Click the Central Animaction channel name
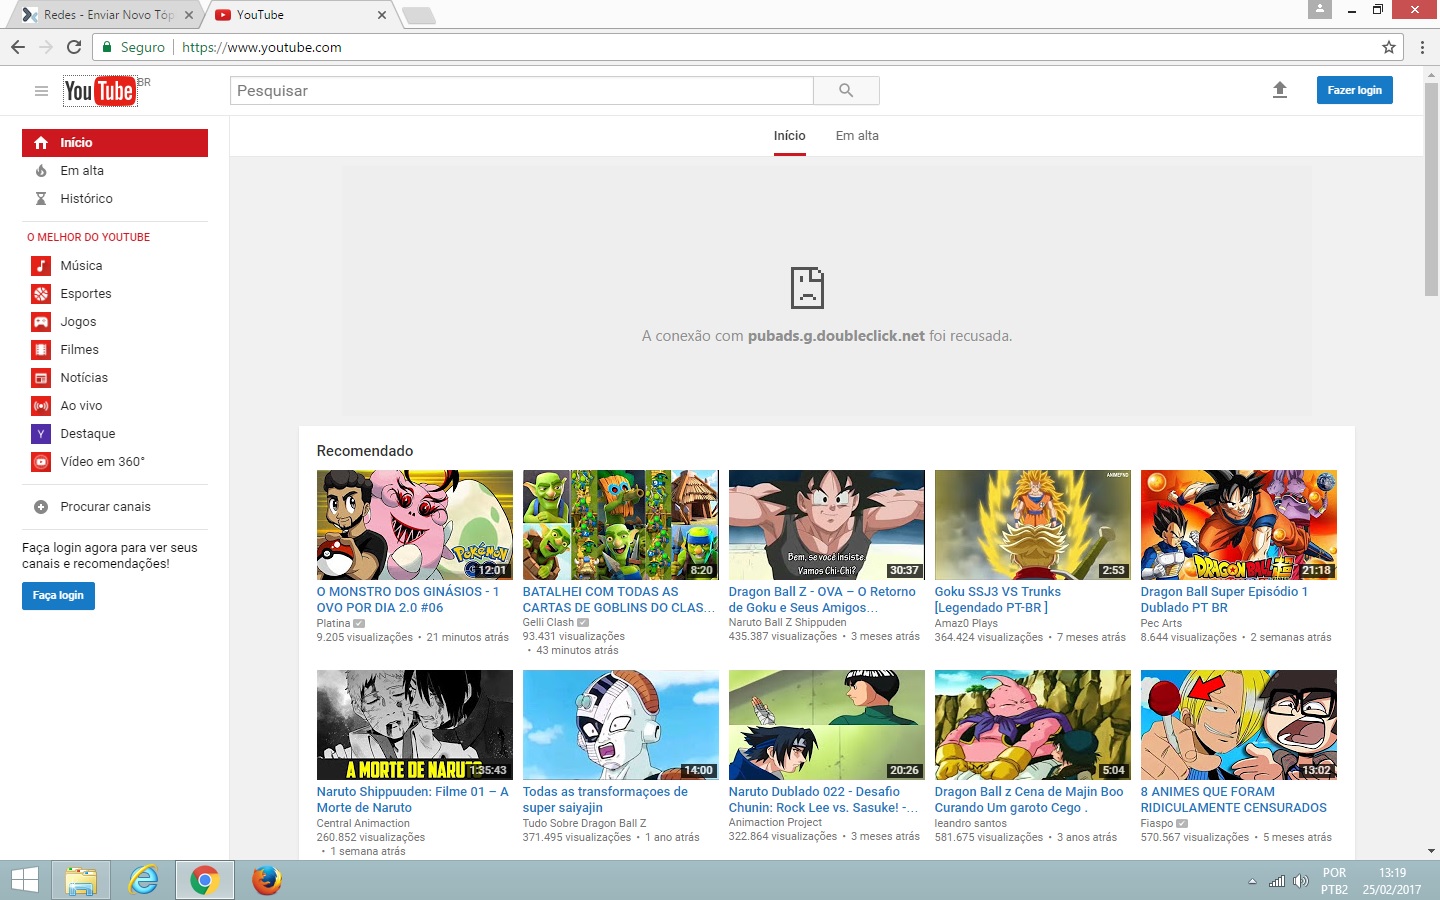 coord(363,823)
